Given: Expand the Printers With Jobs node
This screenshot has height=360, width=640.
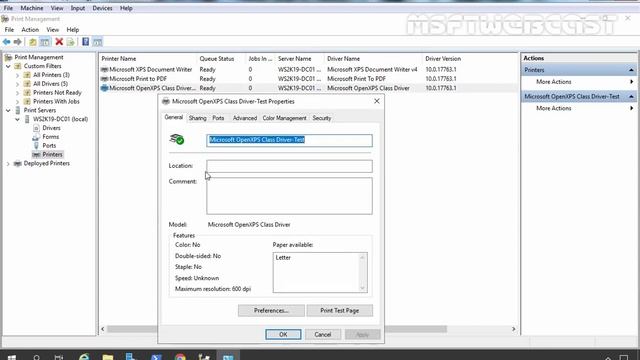Looking at the screenshot, I should (x=17, y=102).
